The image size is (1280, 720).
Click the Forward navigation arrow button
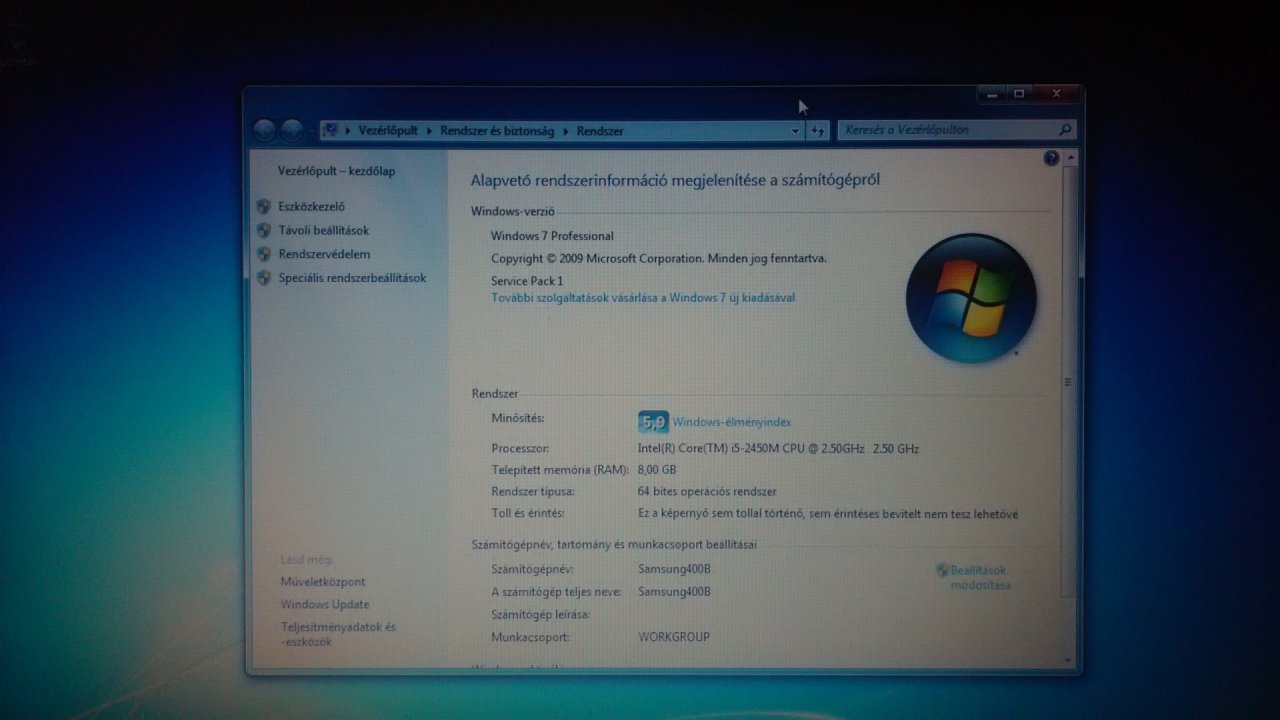coord(291,130)
